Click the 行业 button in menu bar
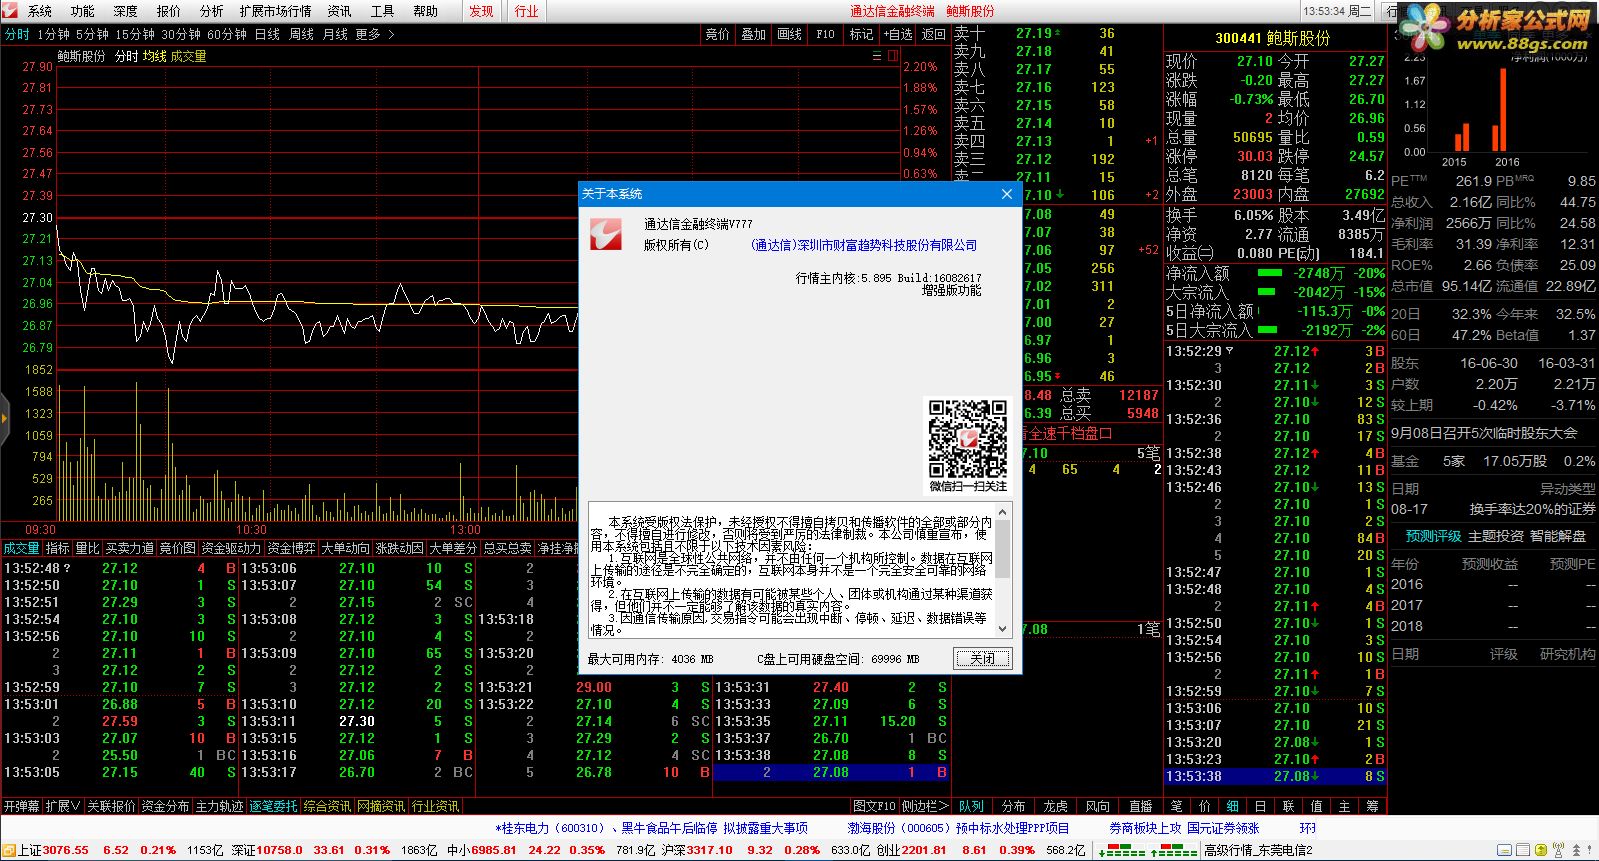This screenshot has height=861, width=1599. click(x=526, y=11)
